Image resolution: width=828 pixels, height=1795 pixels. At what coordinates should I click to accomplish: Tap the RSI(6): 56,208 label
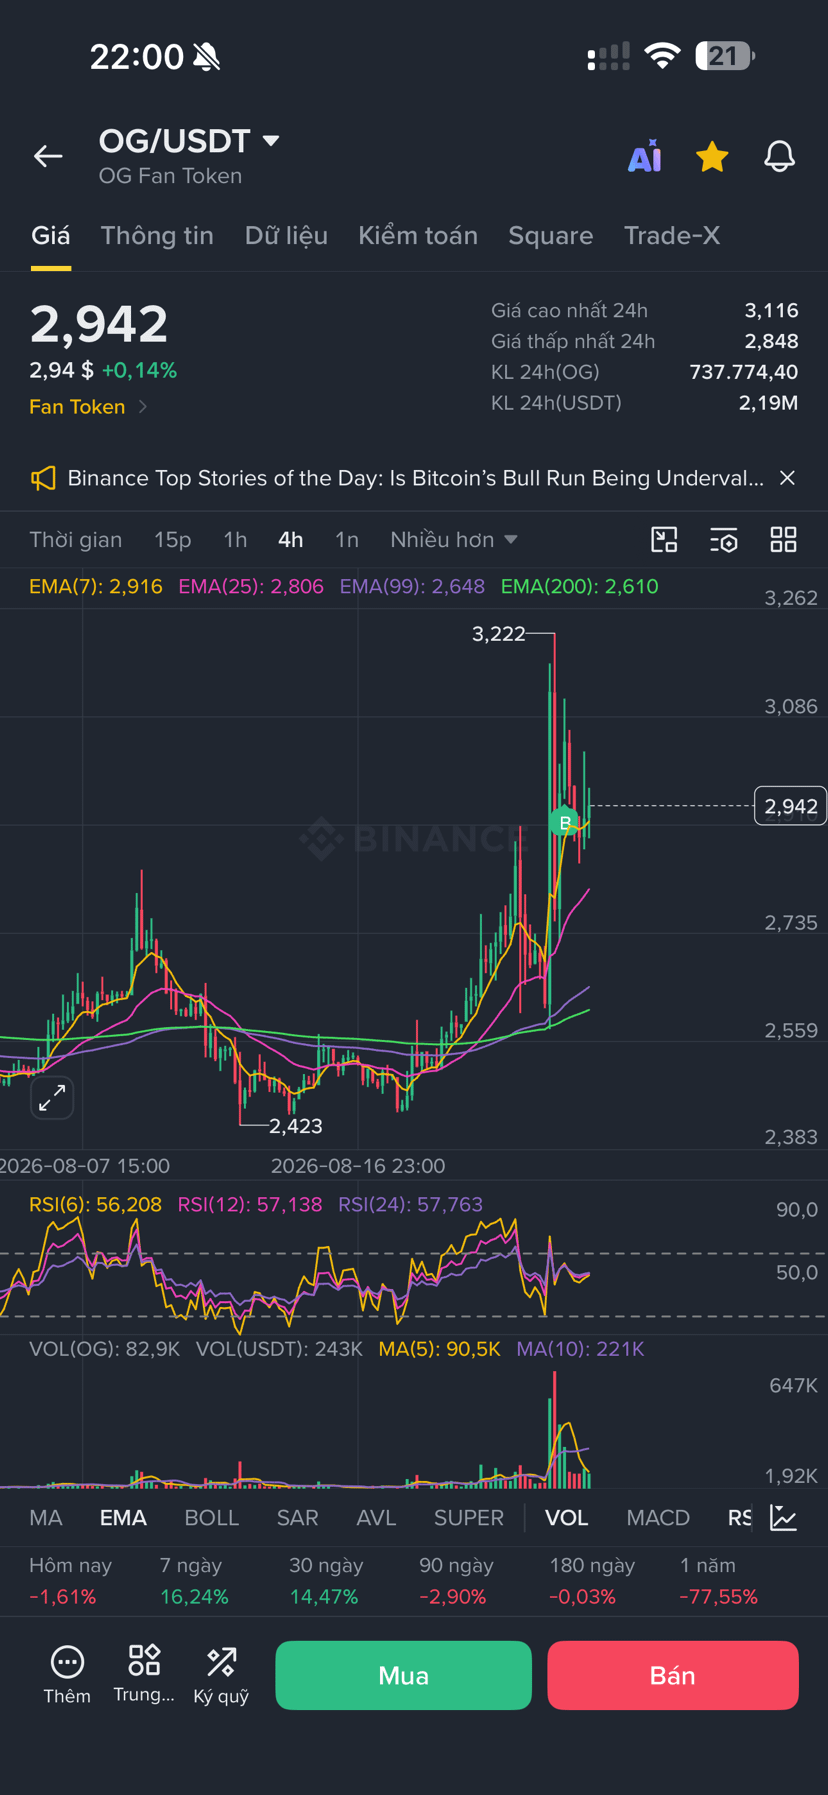coord(95,1205)
